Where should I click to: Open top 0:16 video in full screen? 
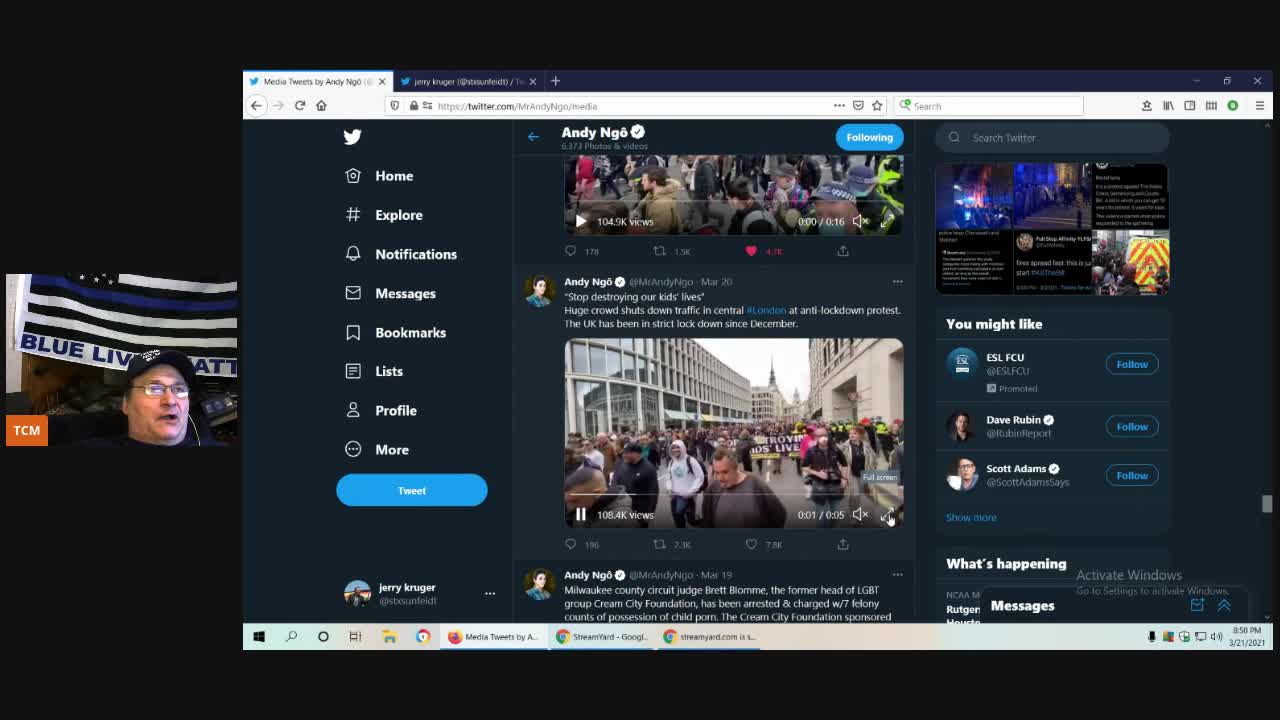[887, 221]
